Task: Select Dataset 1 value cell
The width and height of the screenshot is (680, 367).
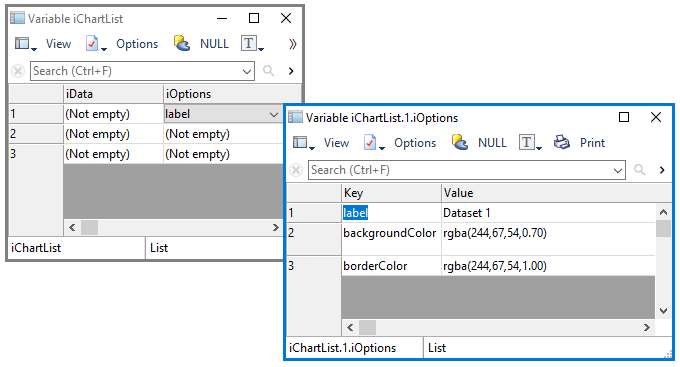Action: (548, 213)
